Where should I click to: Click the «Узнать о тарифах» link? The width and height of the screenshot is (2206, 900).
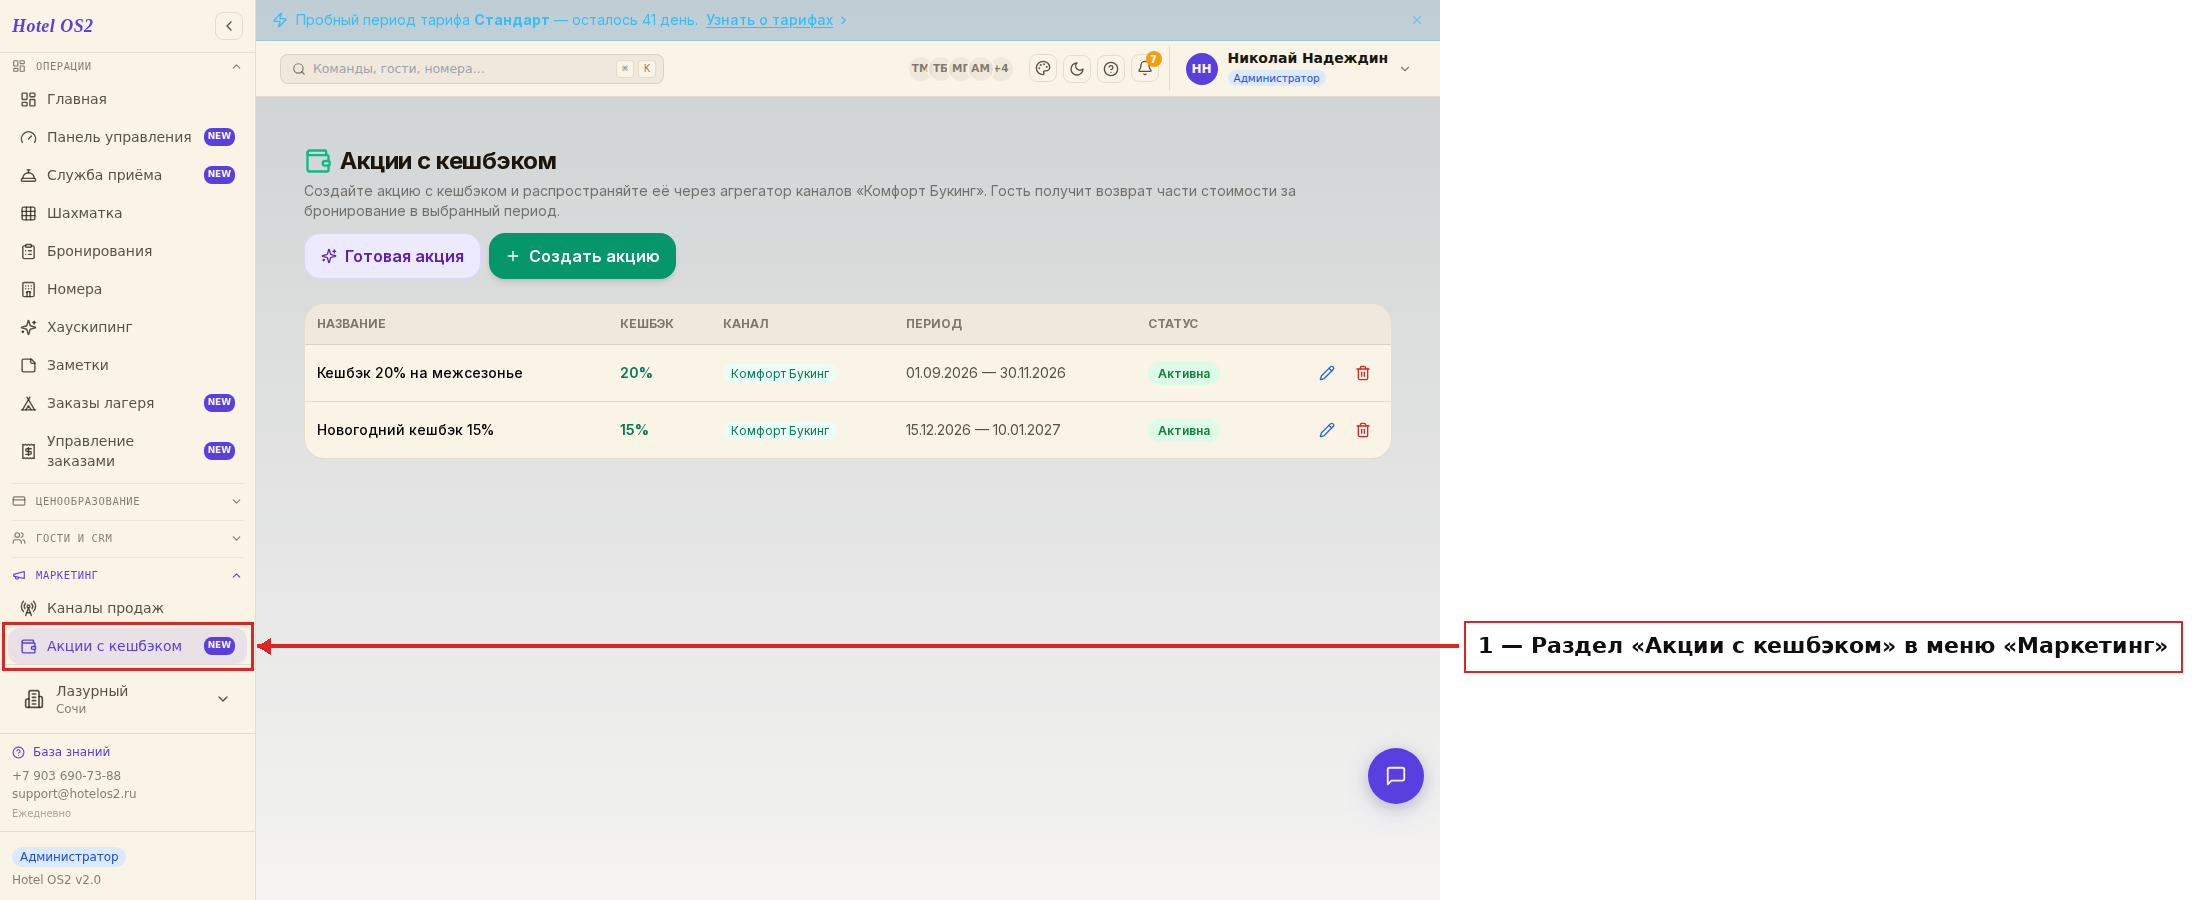coord(769,20)
